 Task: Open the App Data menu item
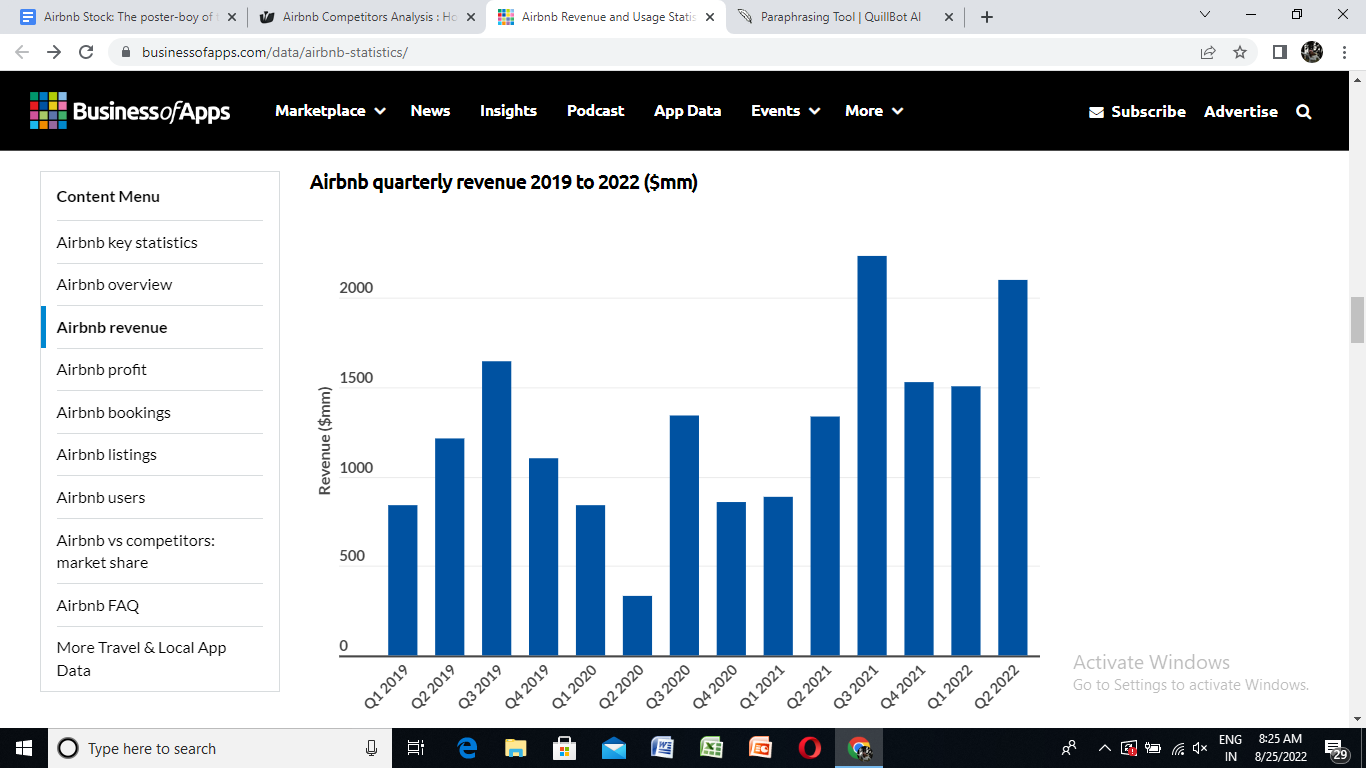tap(687, 111)
